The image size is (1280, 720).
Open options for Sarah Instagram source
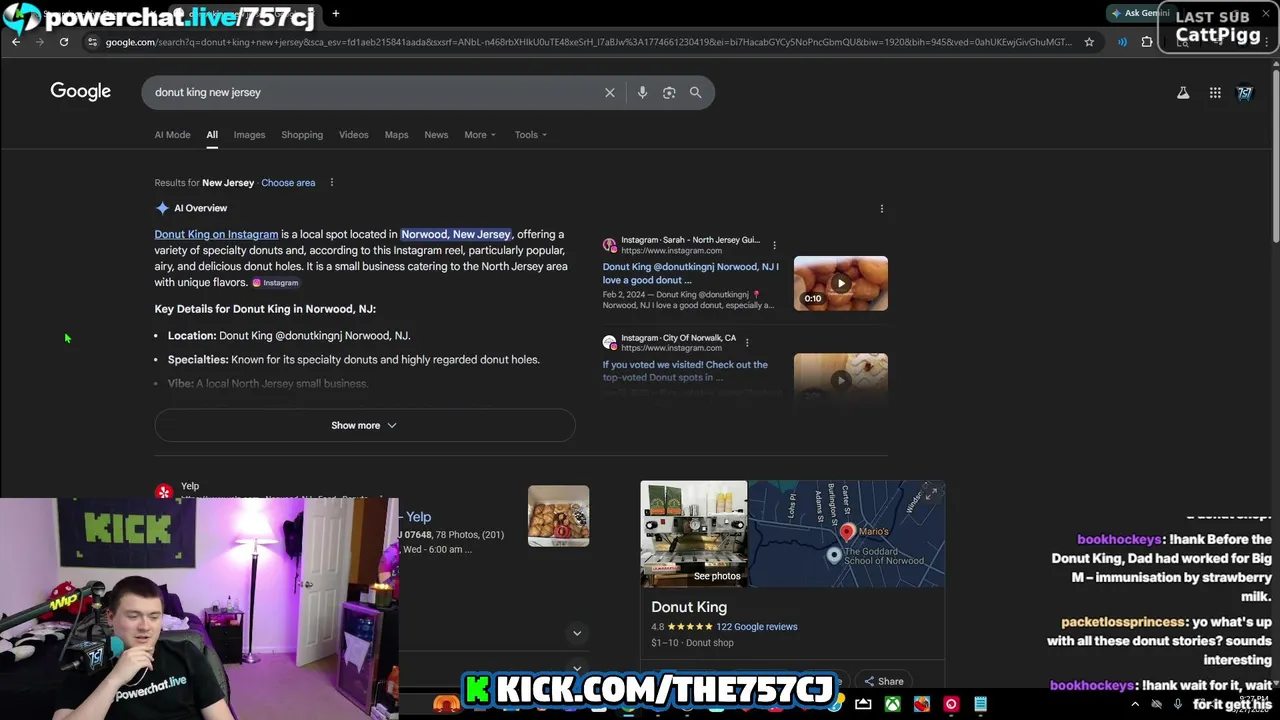(774, 245)
